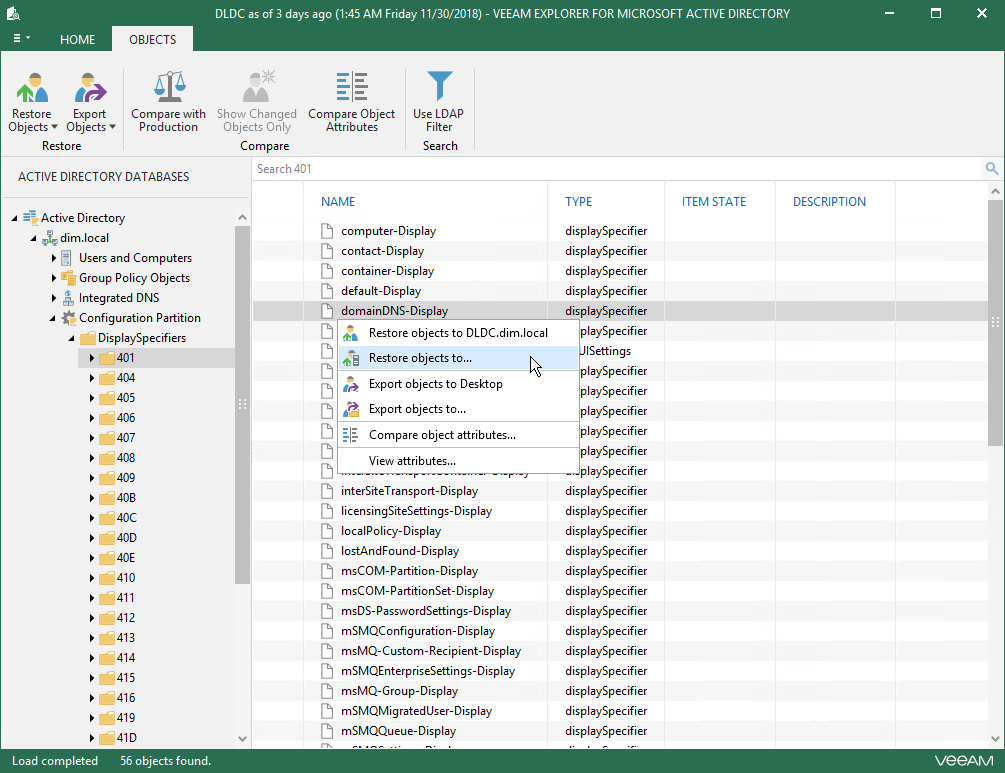Click the Integrated DNS node icon

point(69,298)
